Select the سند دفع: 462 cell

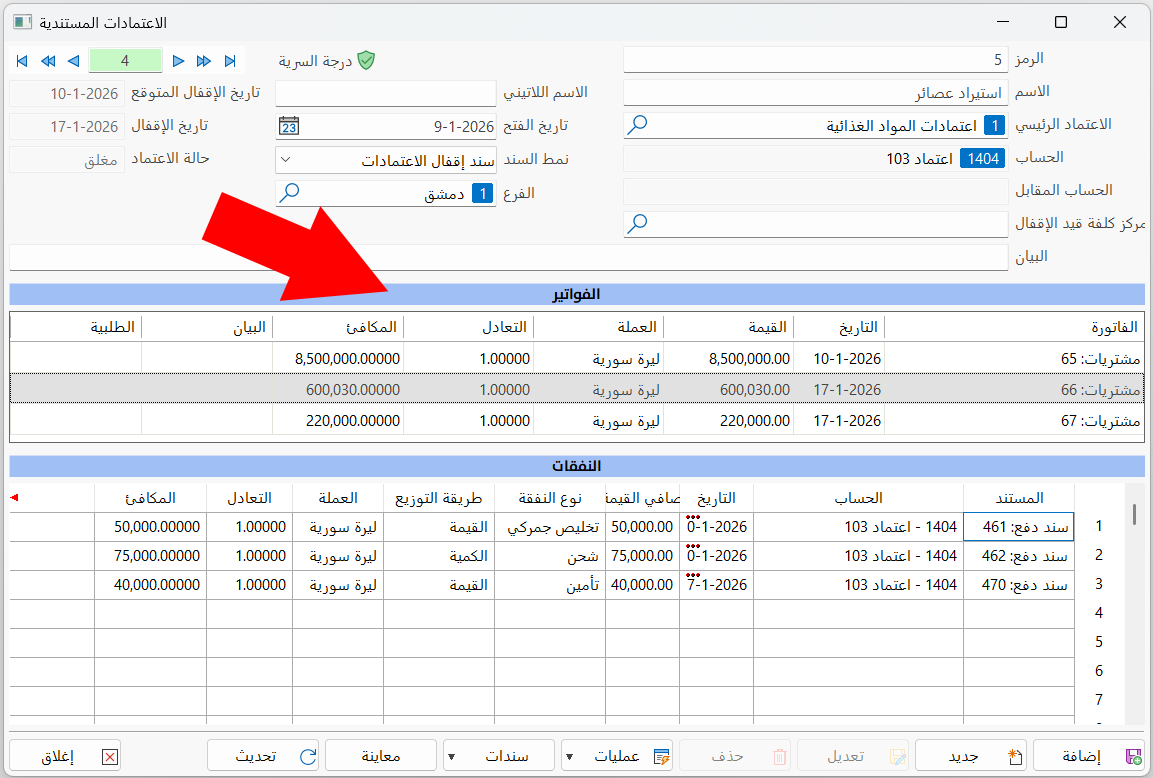[x=1018, y=555]
